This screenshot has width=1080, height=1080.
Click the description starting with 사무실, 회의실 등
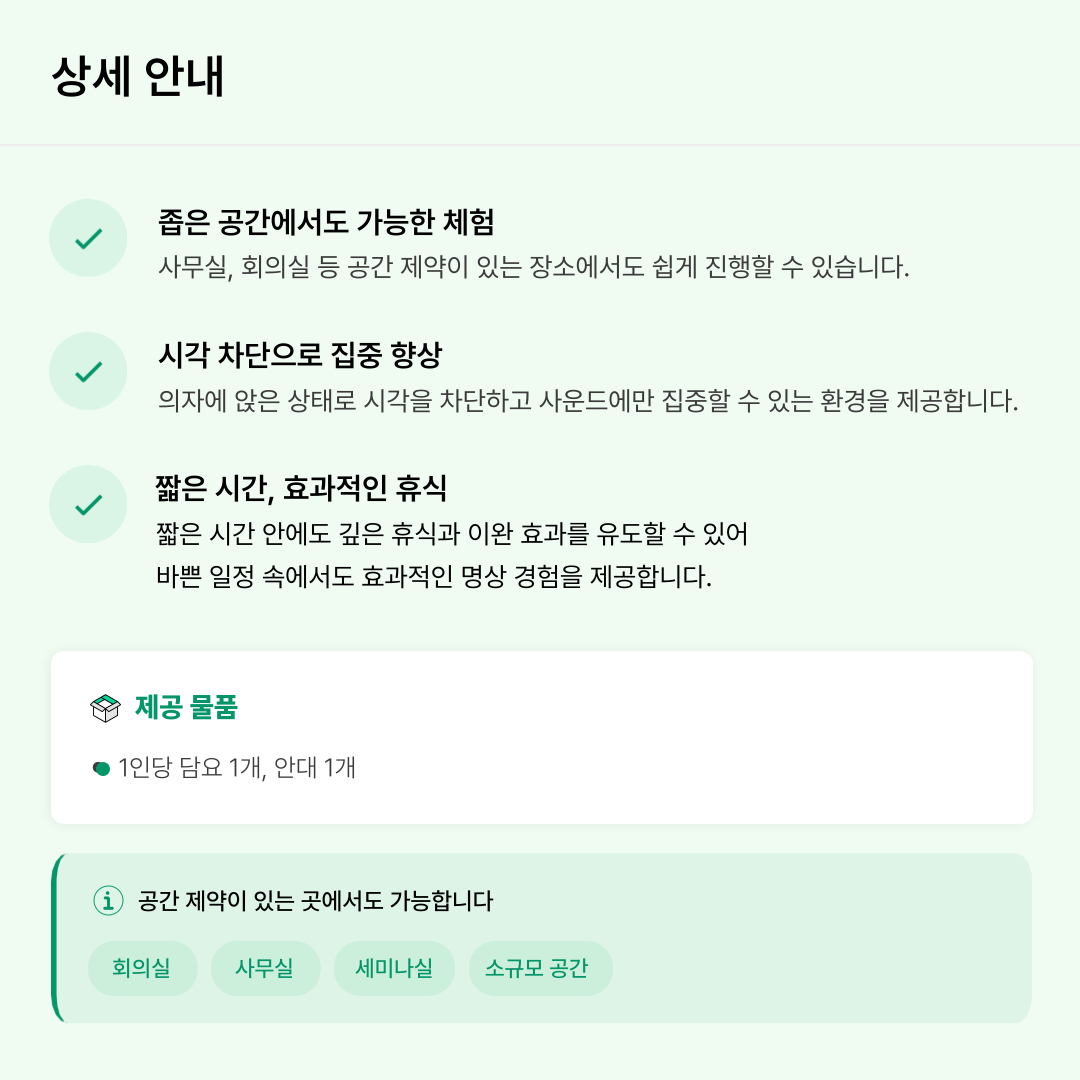click(x=534, y=267)
